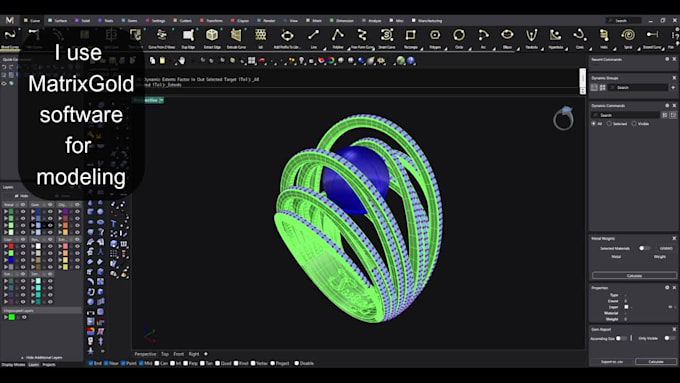Select the Rectangle tool
The image size is (680, 383).
click(410, 38)
